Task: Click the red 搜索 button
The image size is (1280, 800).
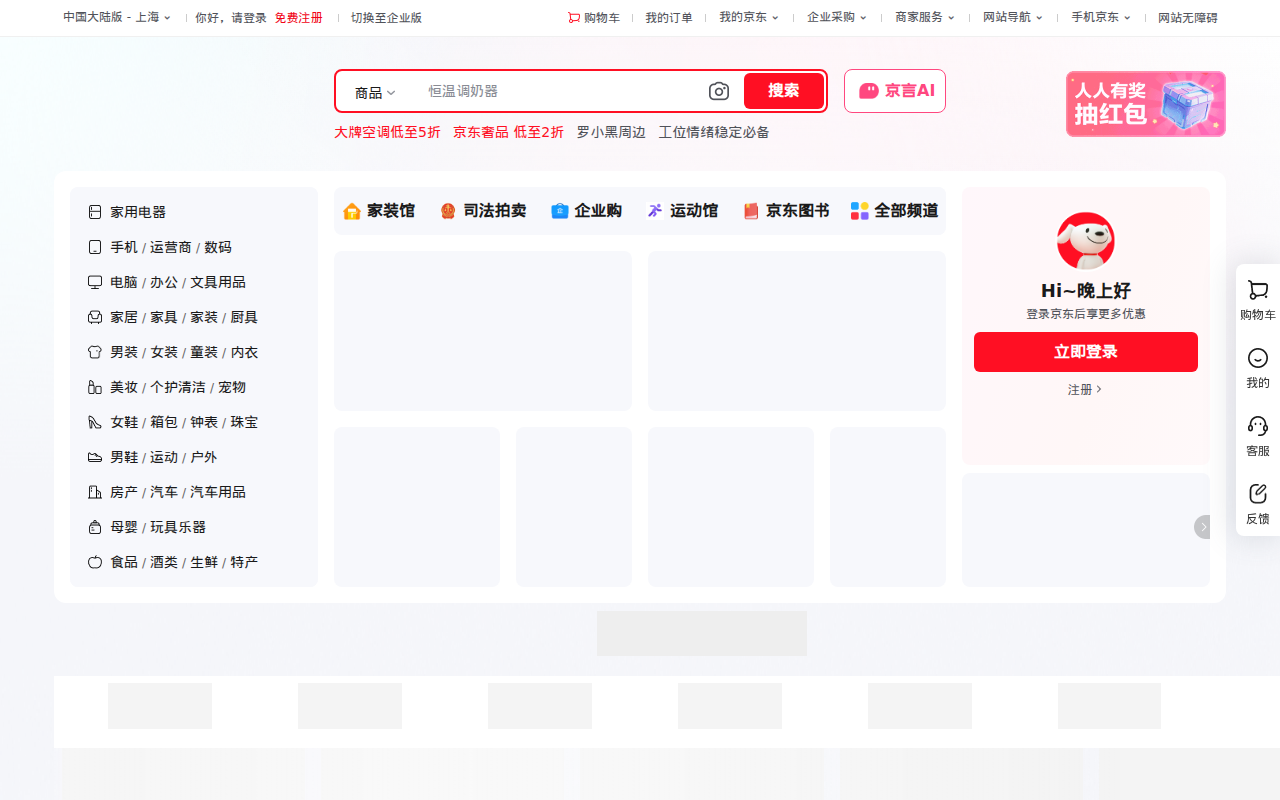Action: point(784,91)
